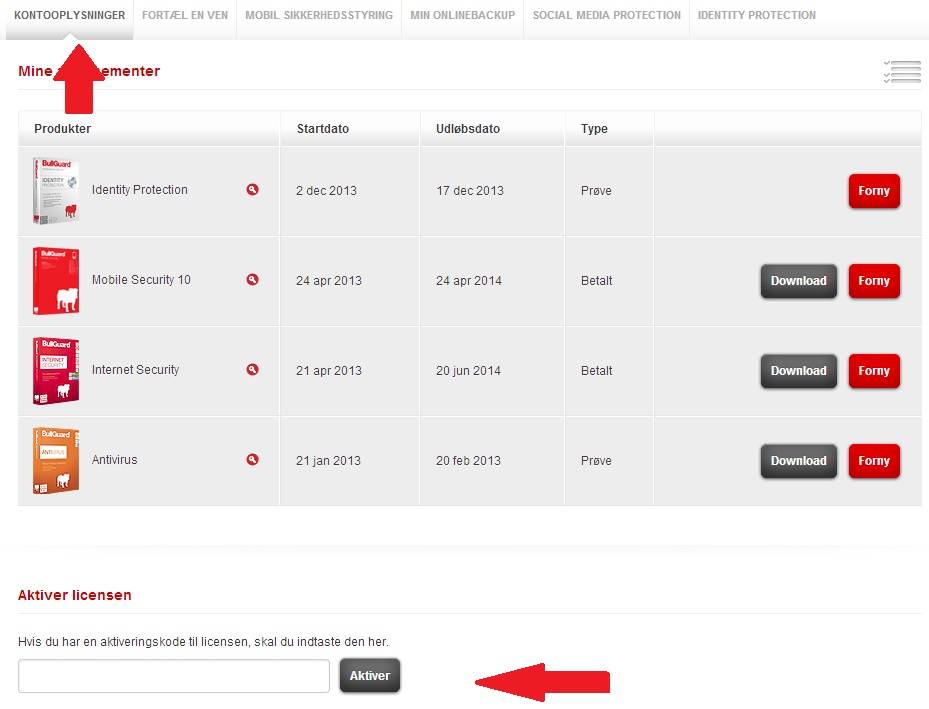This screenshot has width=929, height=709.
Task: Click Betalt type in Internet Security row
Action: coord(597,371)
